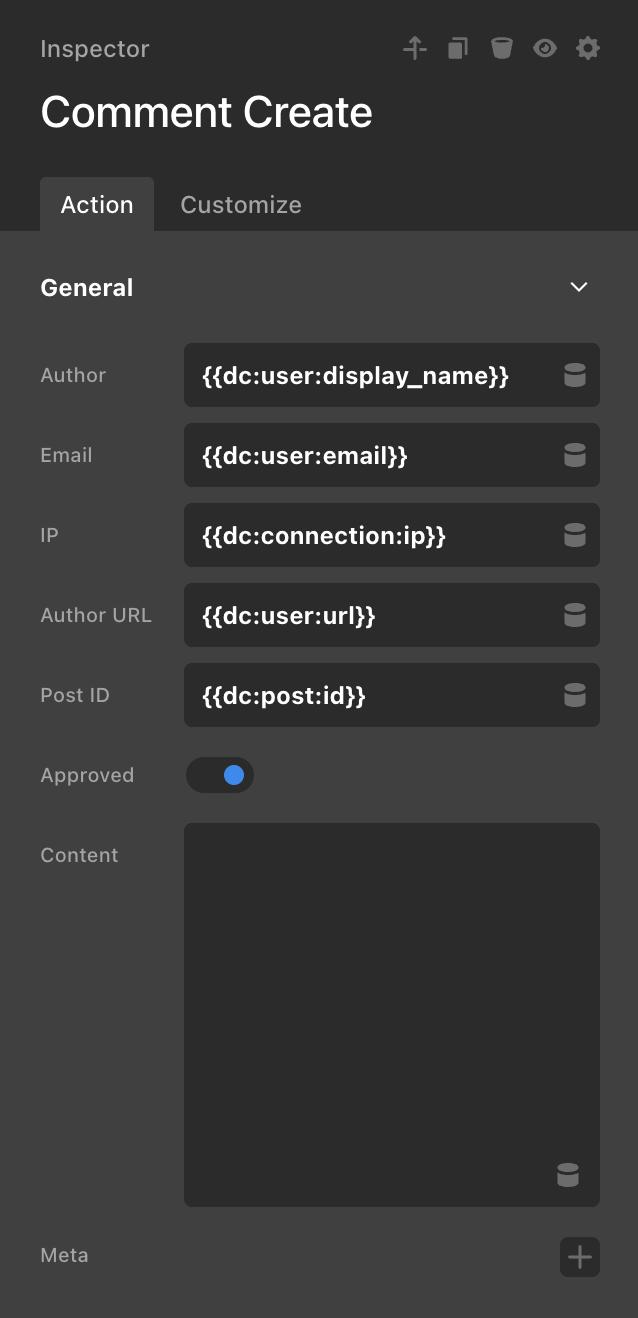Open dynamic content picker for IP field
The height and width of the screenshot is (1318, 638).
click(x=574, y=535)
